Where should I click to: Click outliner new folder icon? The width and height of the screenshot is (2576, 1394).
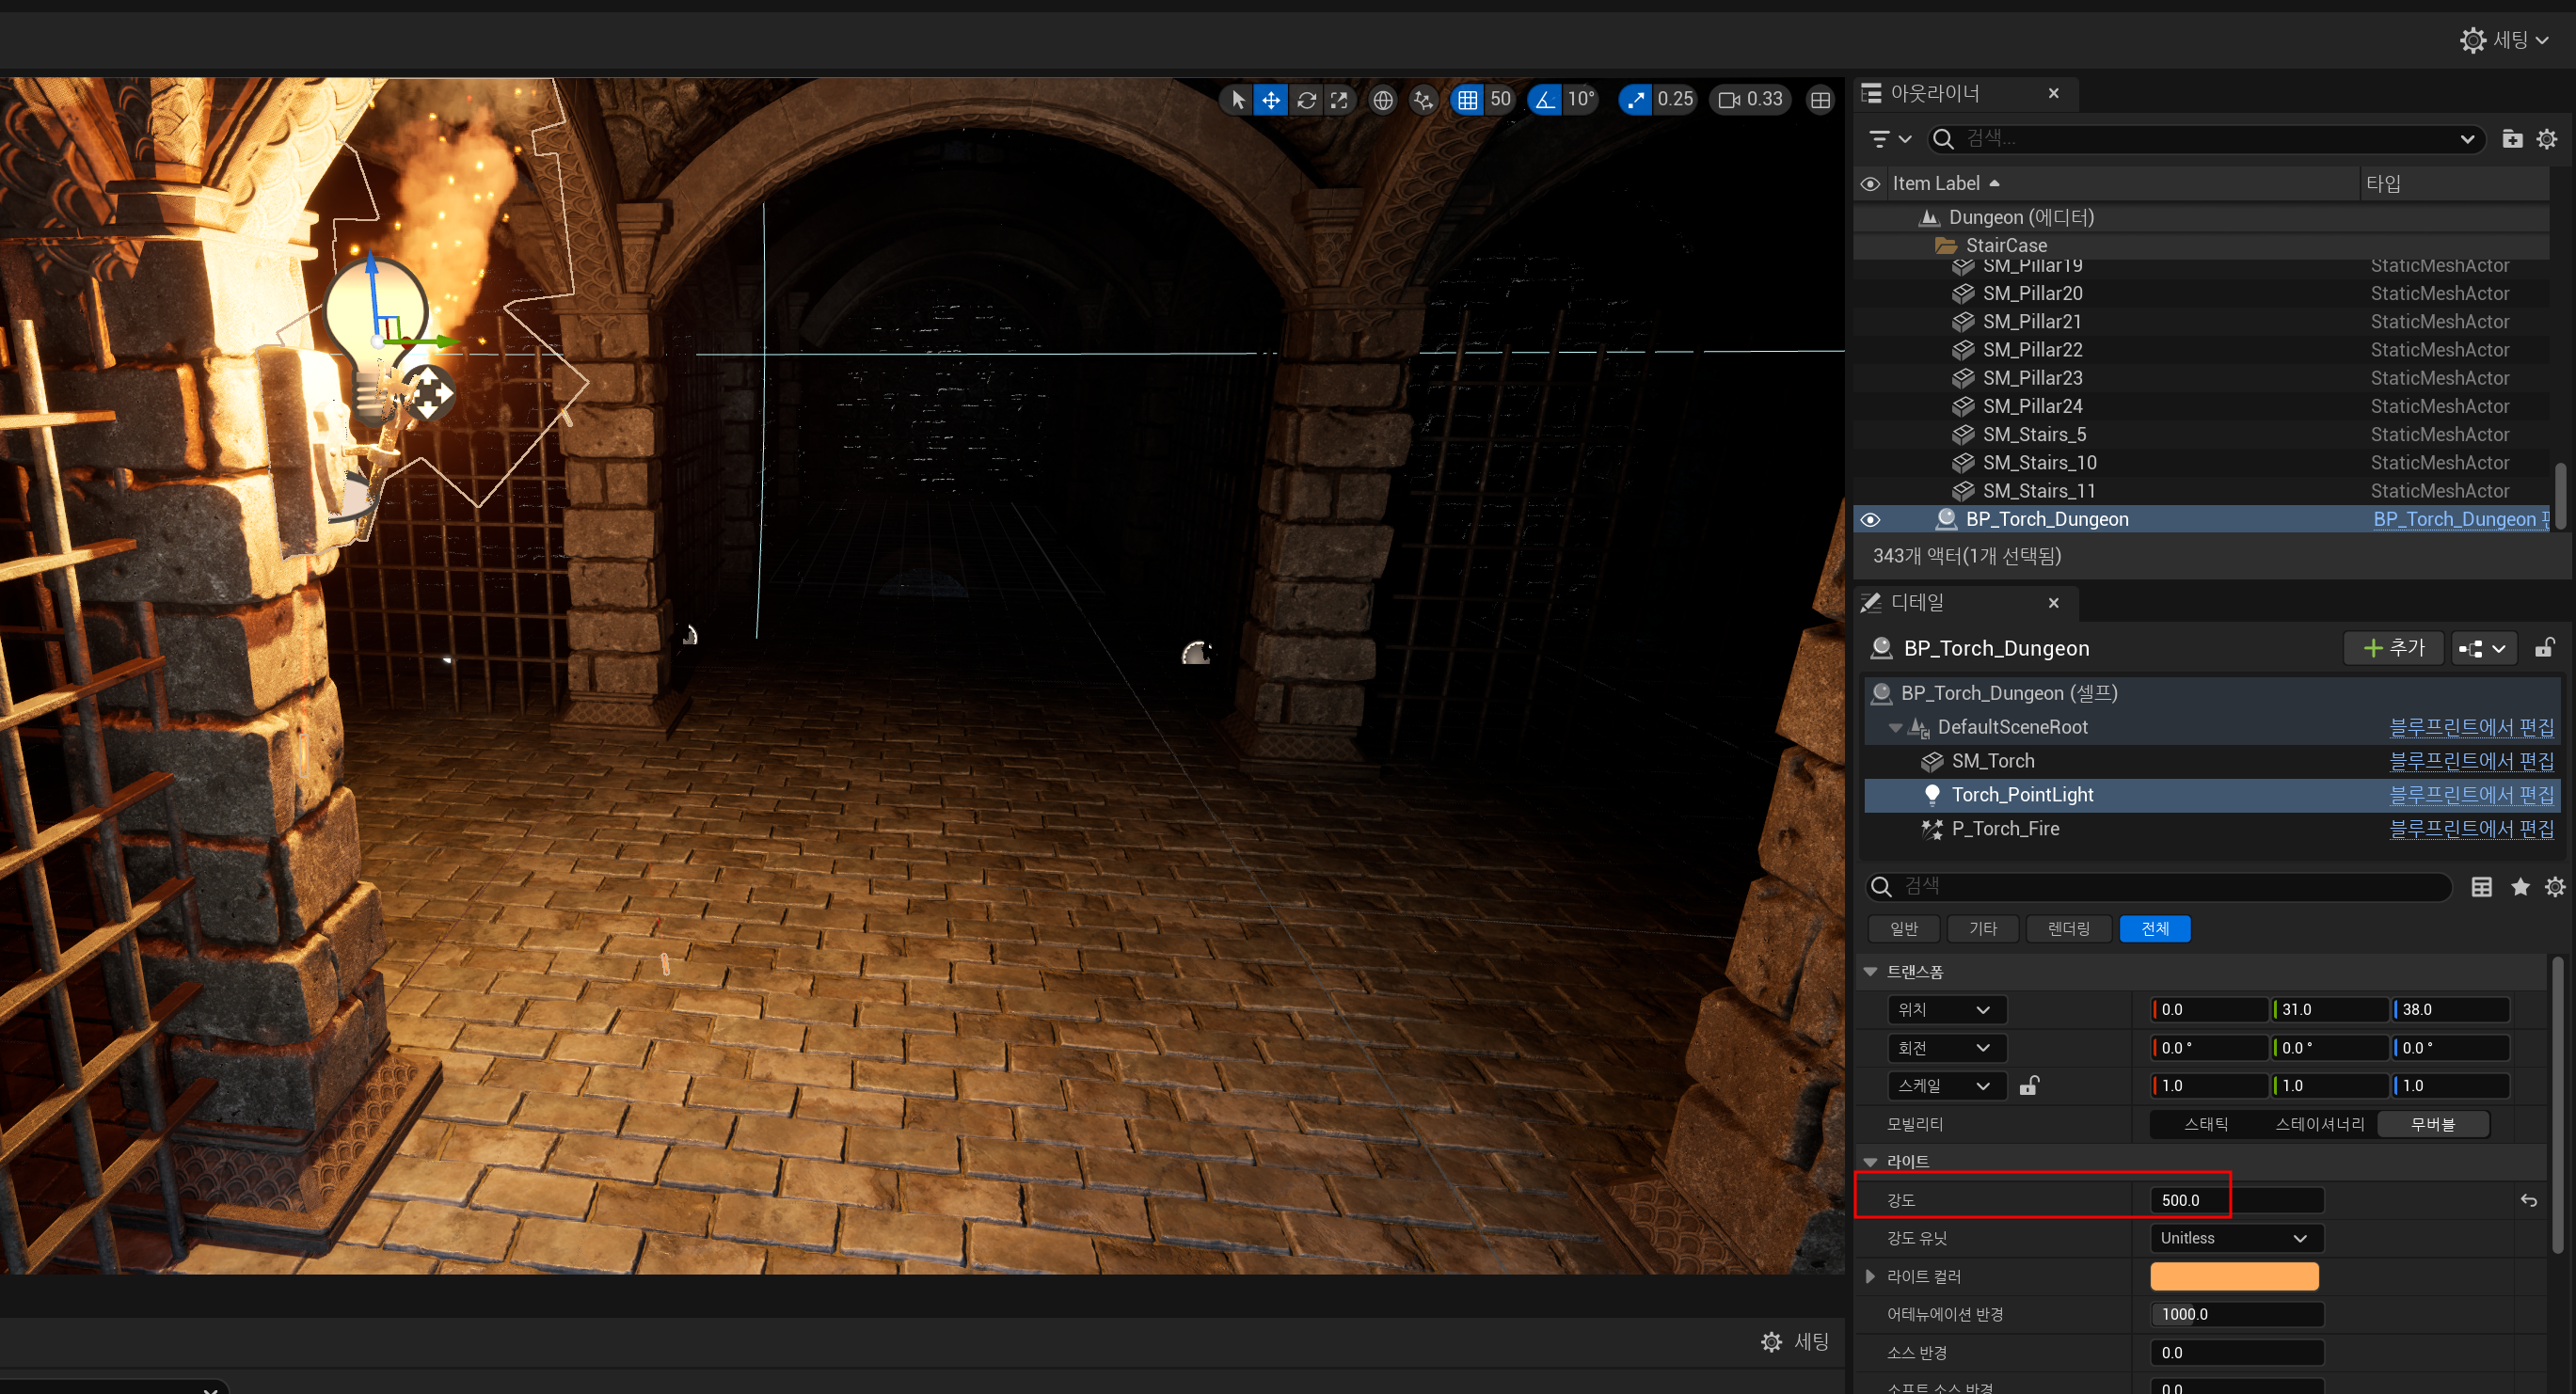point(2511,139)
